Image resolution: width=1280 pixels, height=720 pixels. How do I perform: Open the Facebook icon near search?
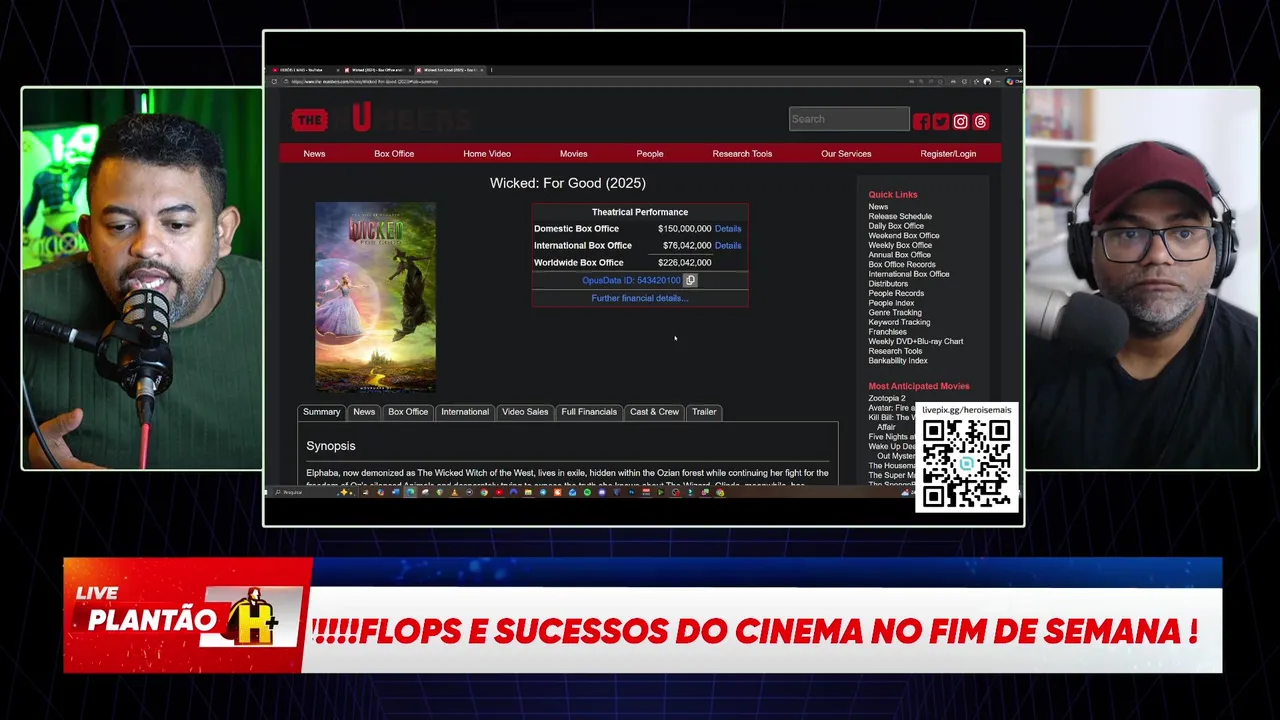(x=921, y=121)
